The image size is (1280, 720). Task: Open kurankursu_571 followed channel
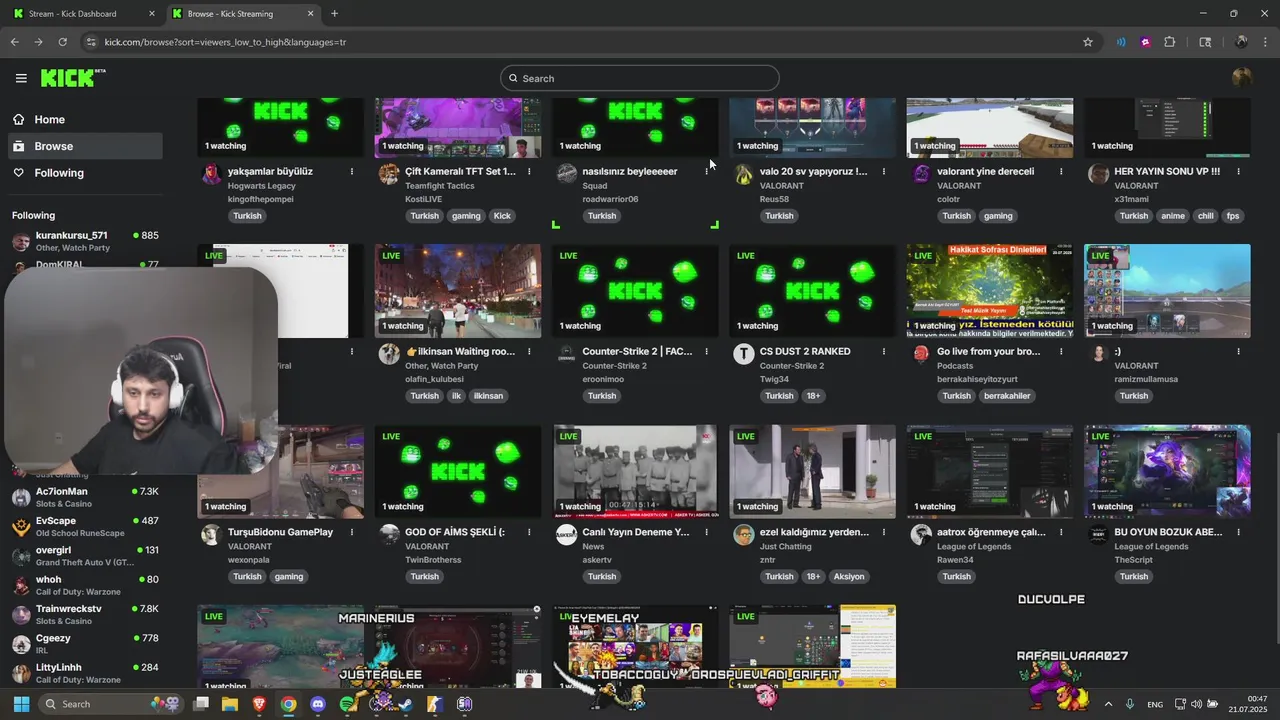pyautogui.click(x=85, y=241)
